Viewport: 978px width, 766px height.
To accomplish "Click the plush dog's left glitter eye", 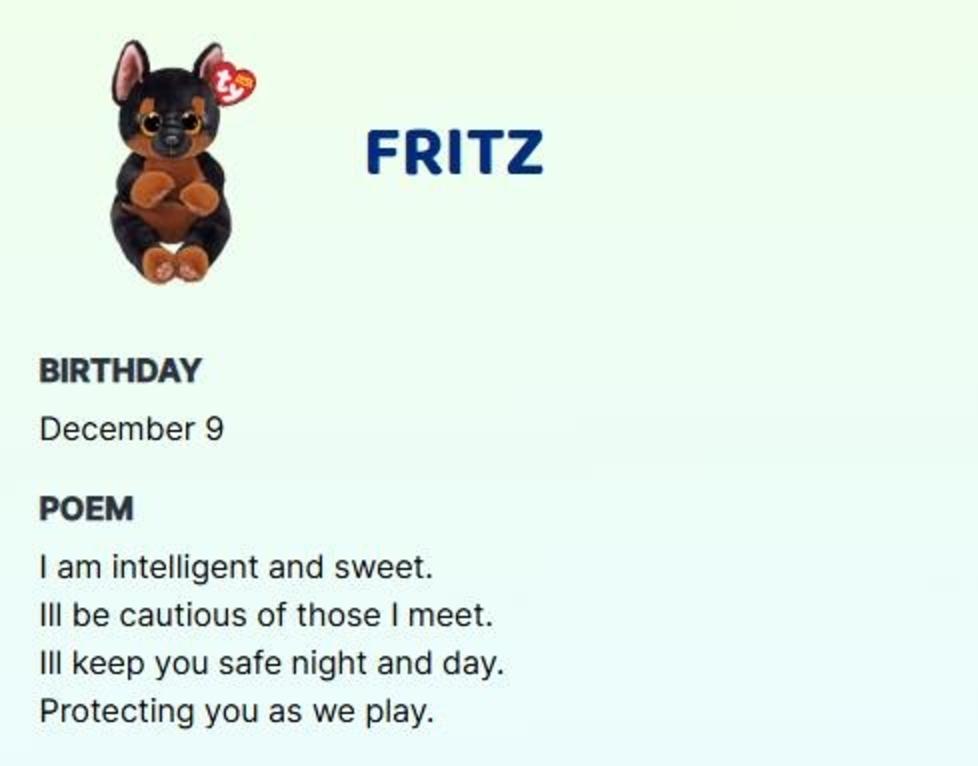I will point(151,123).
